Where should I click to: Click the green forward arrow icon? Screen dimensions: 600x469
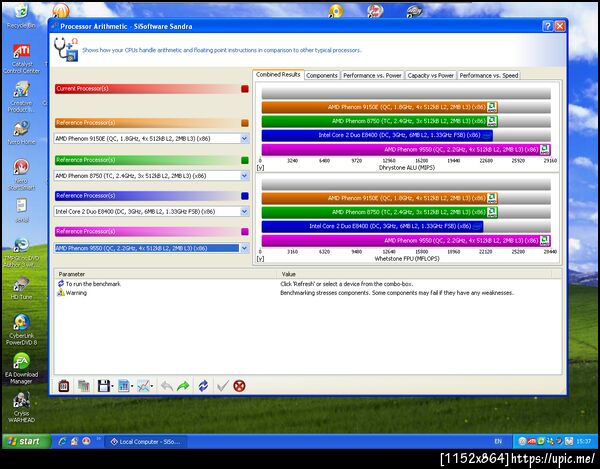tap(183, 386)
